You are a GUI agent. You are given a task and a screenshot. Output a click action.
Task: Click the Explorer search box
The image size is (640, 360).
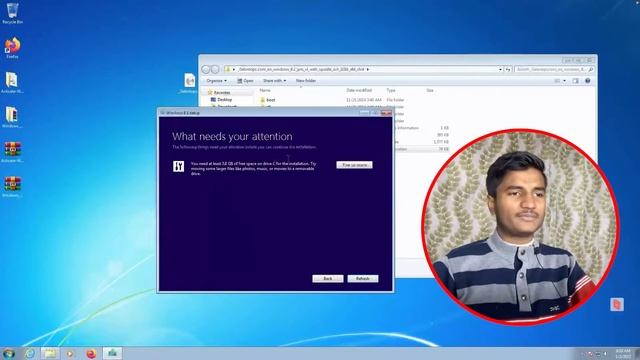pos(554,69)
